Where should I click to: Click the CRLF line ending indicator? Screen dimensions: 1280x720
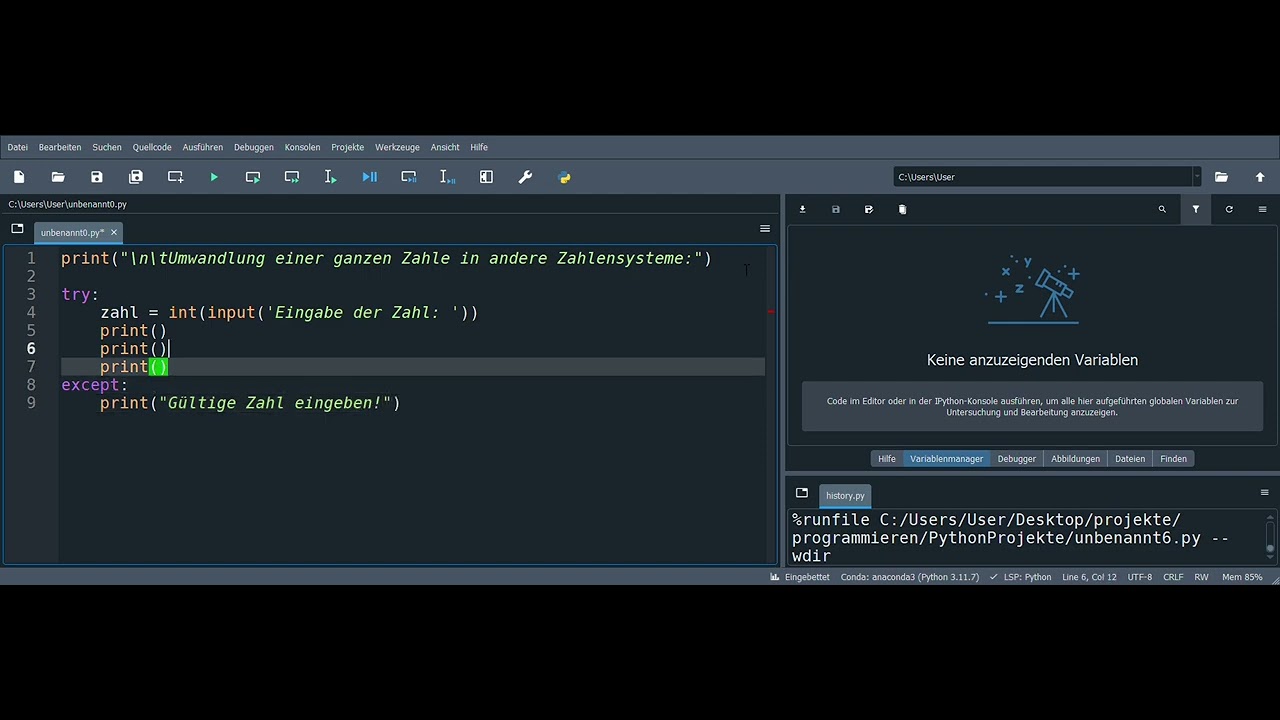[1173, 577]
